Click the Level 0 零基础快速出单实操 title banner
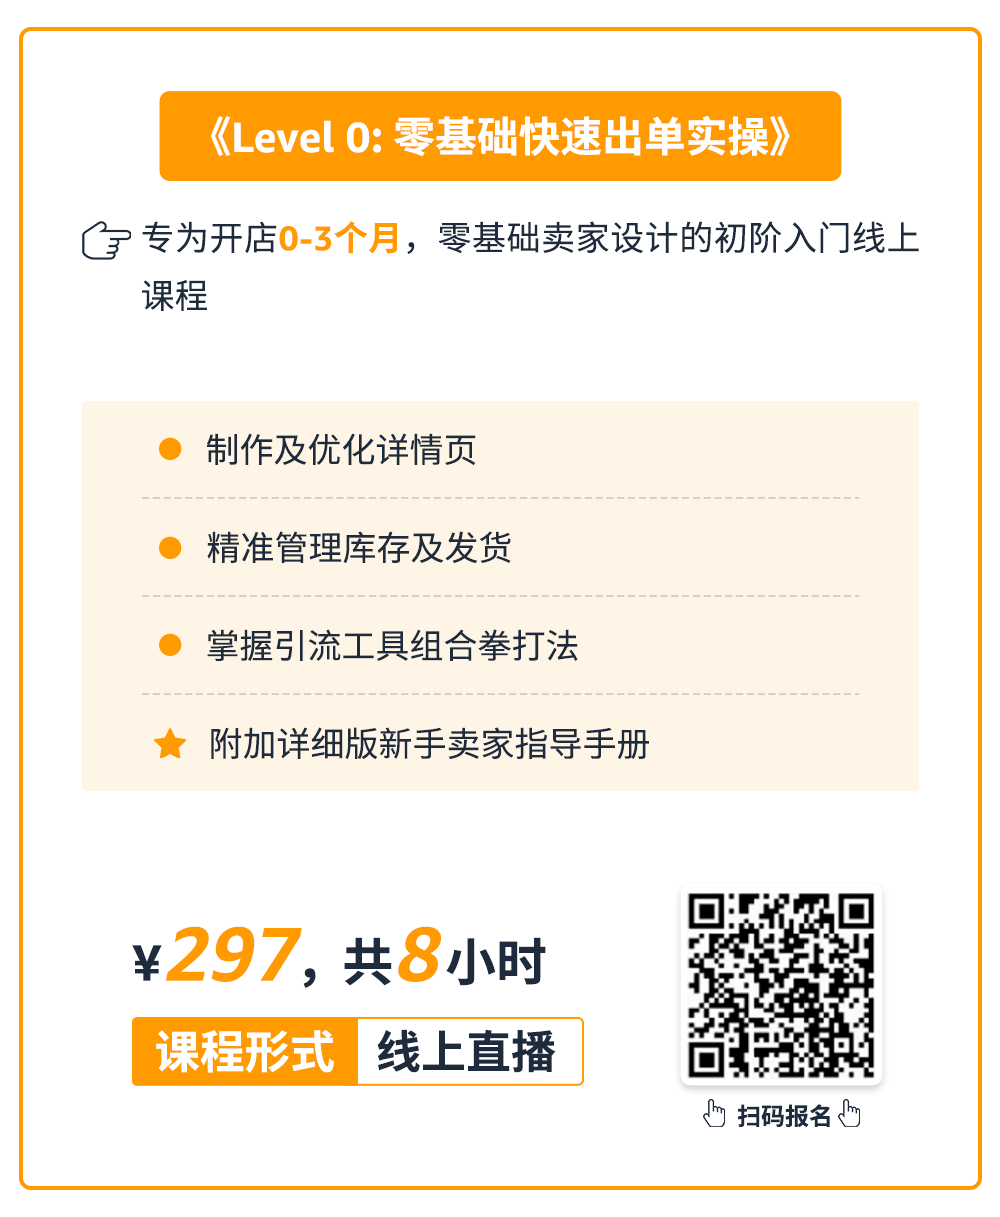Viewport: 1000px width, 1217px height. click(500, 136)
